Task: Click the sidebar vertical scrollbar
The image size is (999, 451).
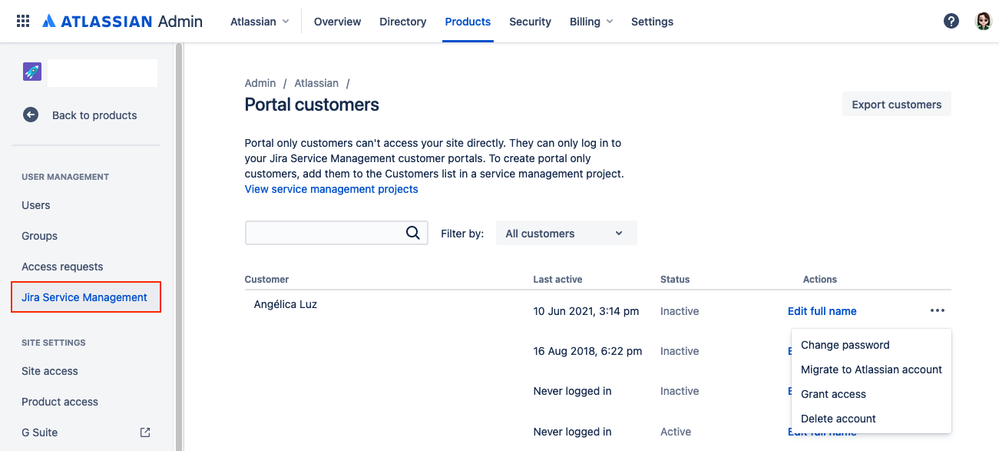Action: click(179, 247)
